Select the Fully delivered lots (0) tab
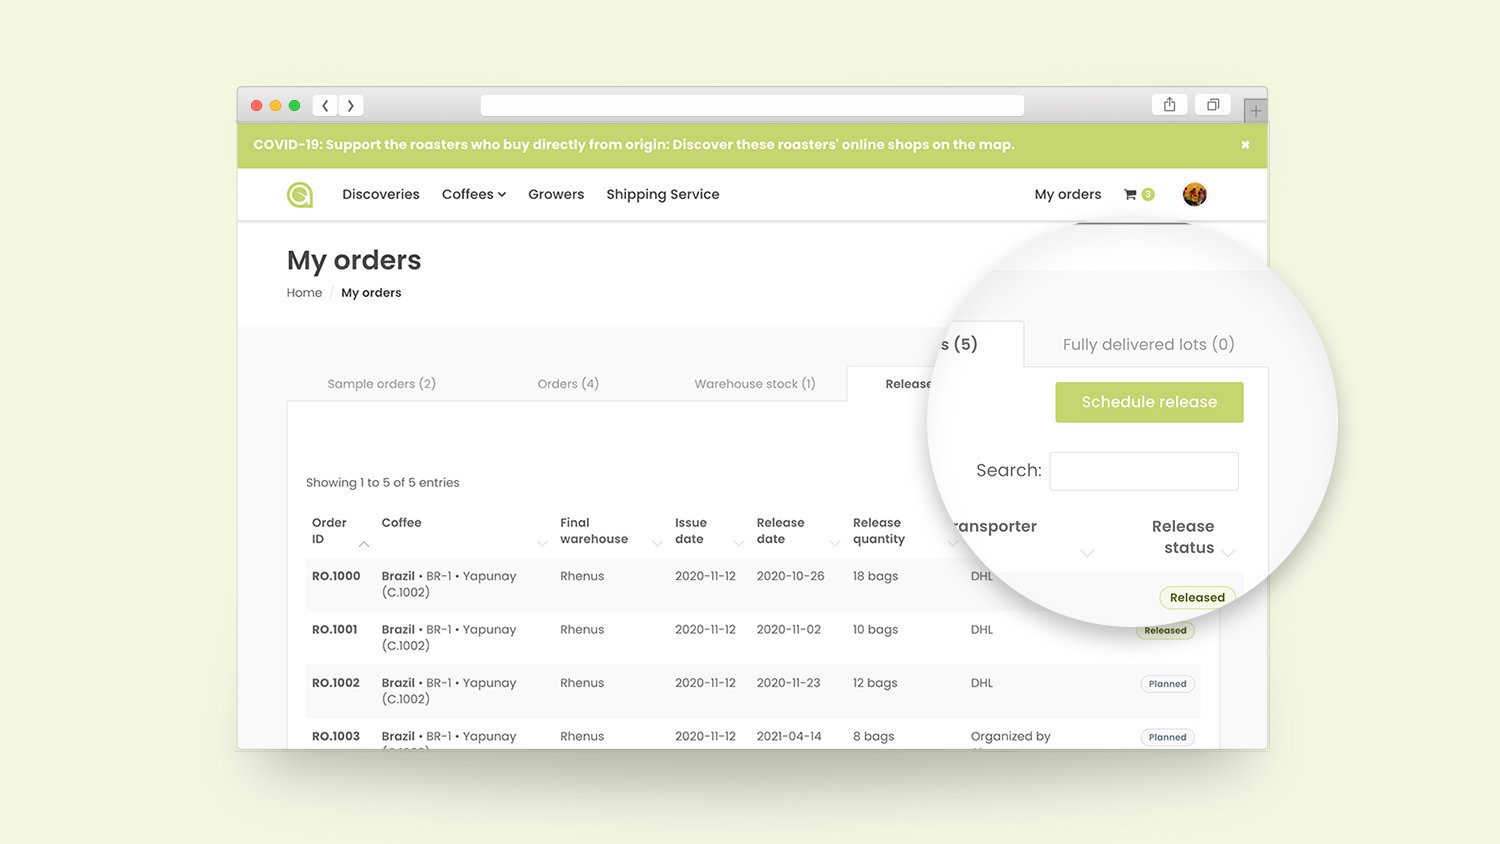 point(1149,344)
